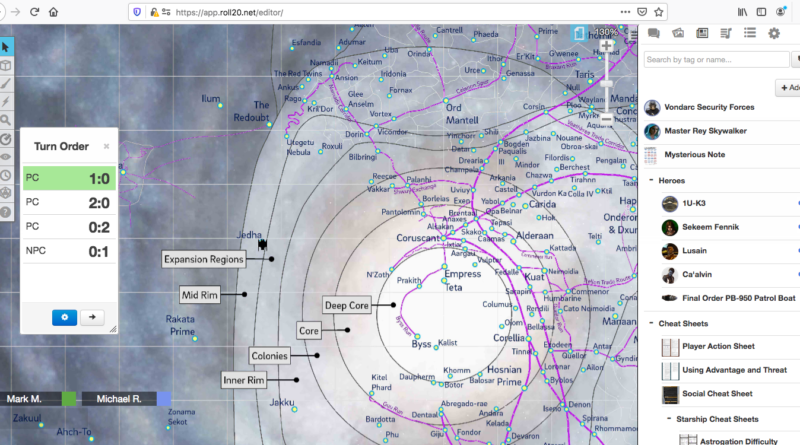Collapse the Cheat Sheets folder
This screenshot has width=800, height=445.
(652, 323)
